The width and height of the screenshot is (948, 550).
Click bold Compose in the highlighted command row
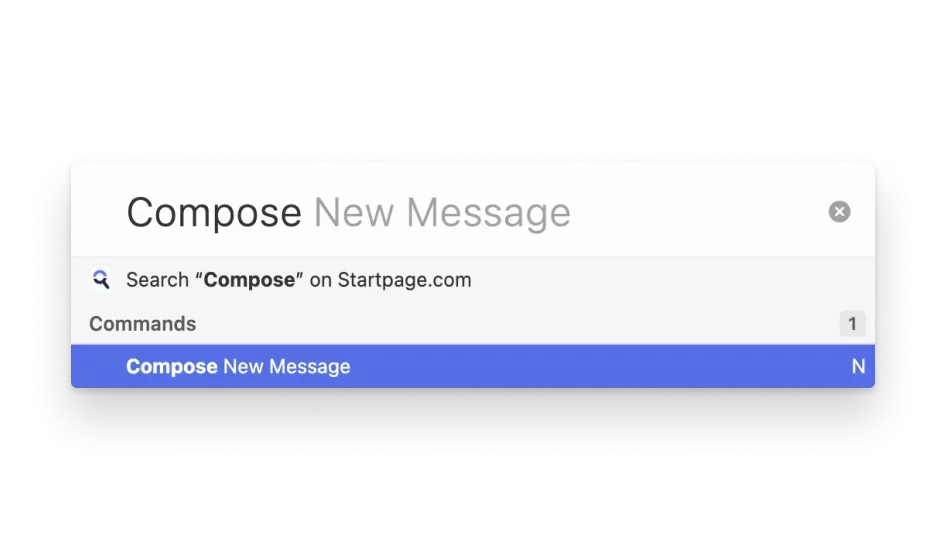172,367
